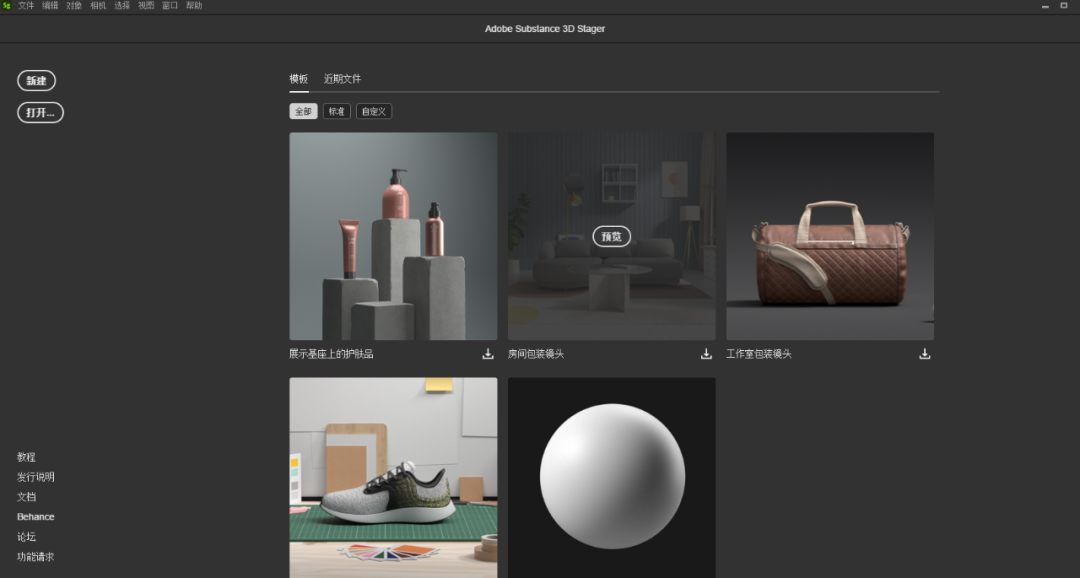Open the 相机 menu
The image size is (1080, 578).
click(98, 6)
